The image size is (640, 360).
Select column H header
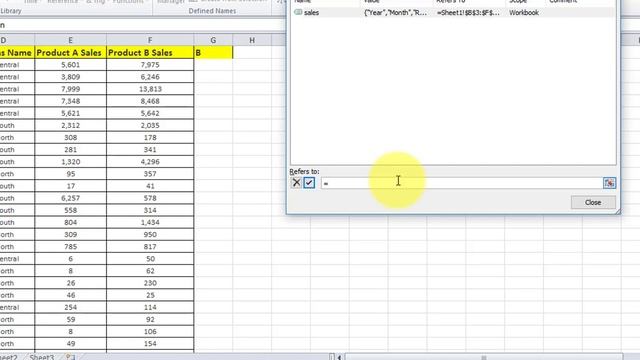(x=252, y=40)
